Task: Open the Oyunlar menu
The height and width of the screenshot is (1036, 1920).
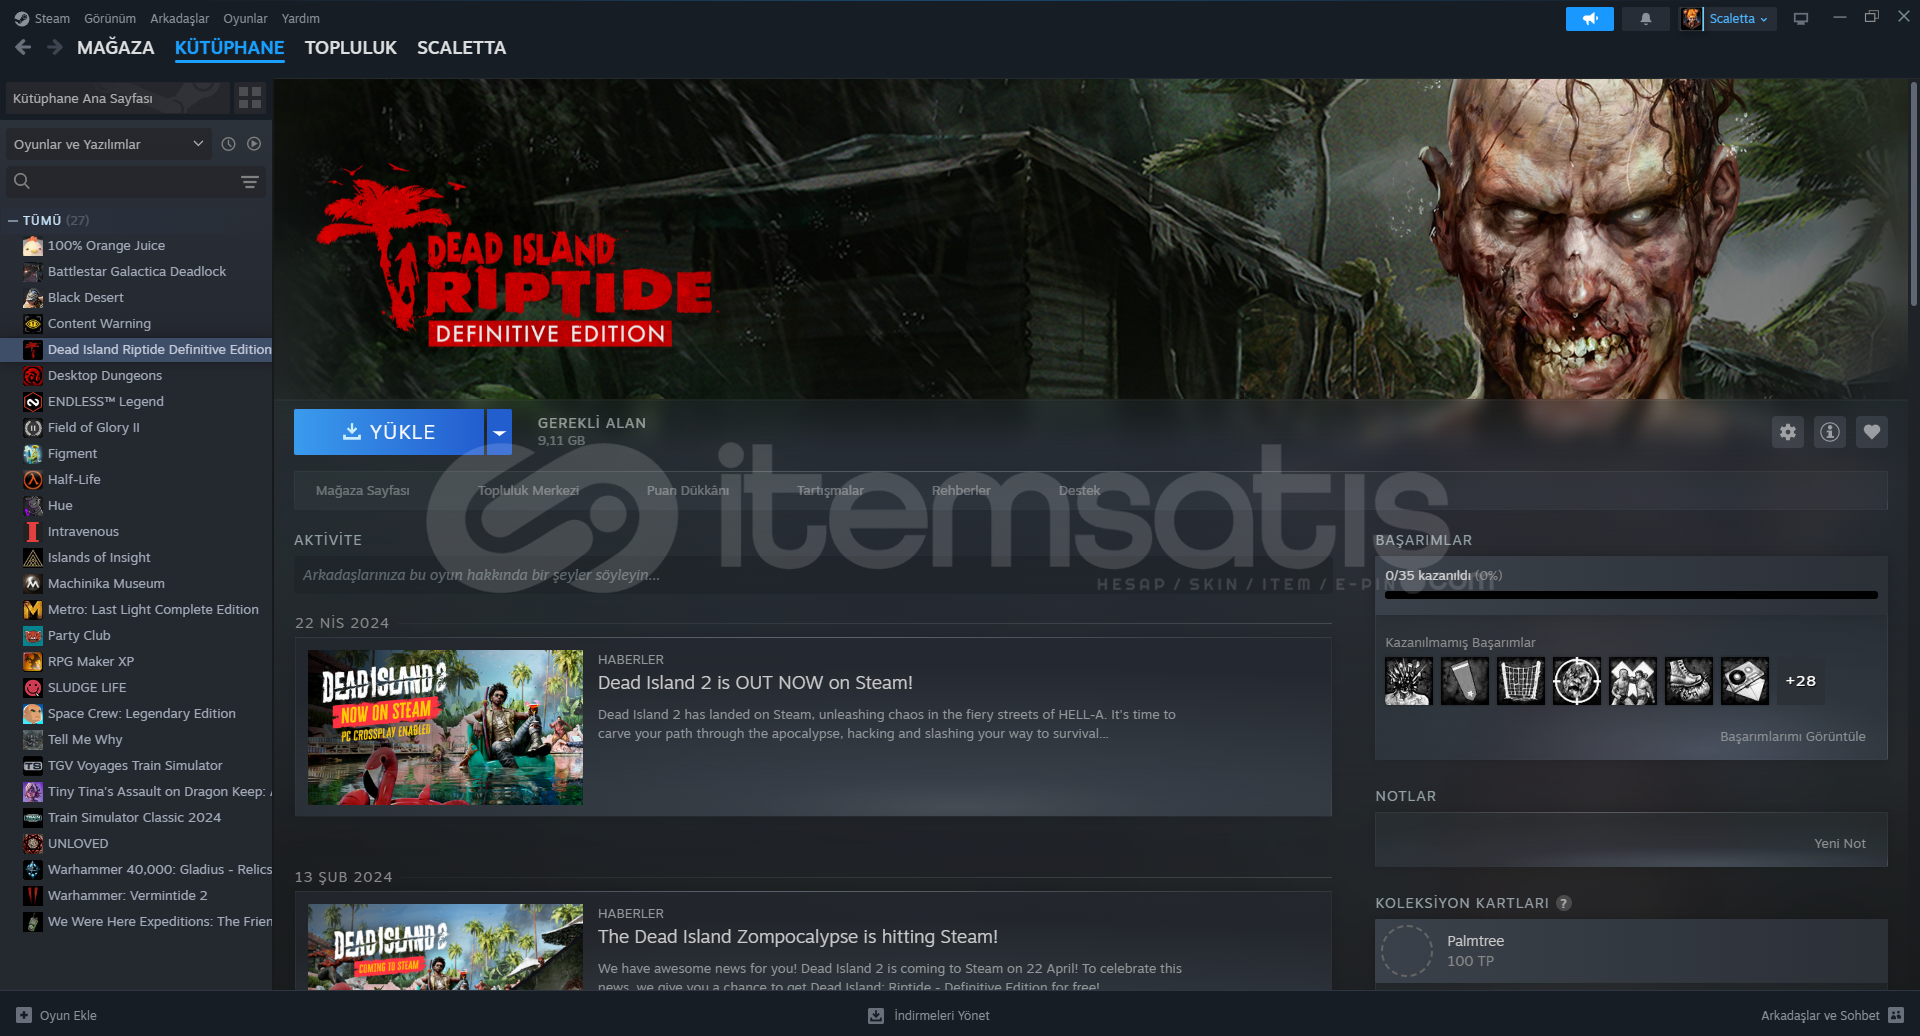Action: [x=245, y=18]
